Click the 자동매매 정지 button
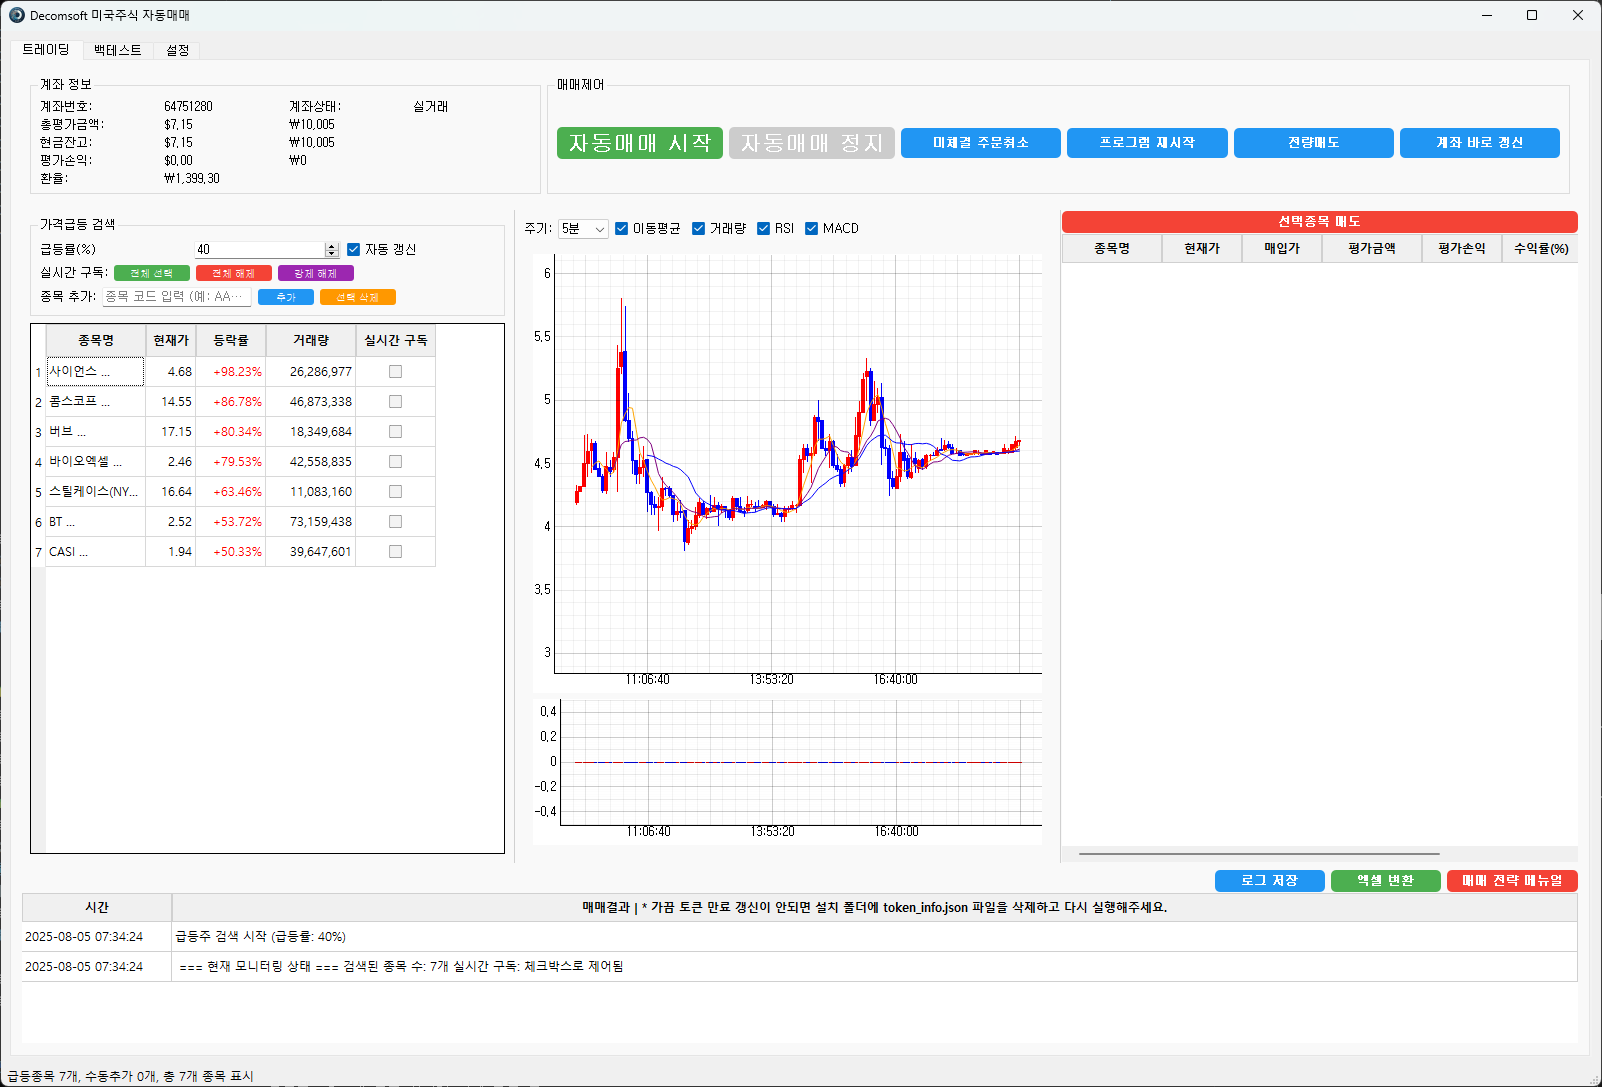Screen dimensions: 1602x1087 click(812, 143)
